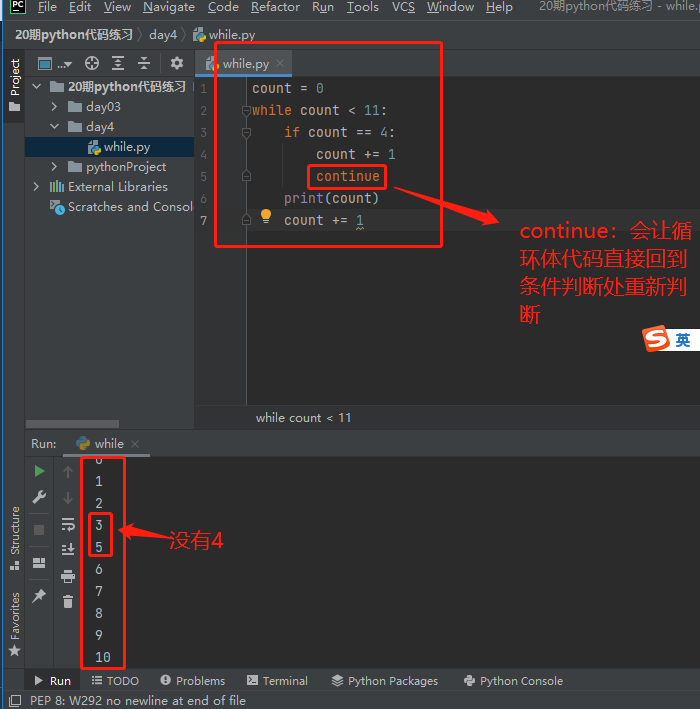The image size is (700, 709).
Task: Open the Python Console tool window
Action: (x=513, y=681)
